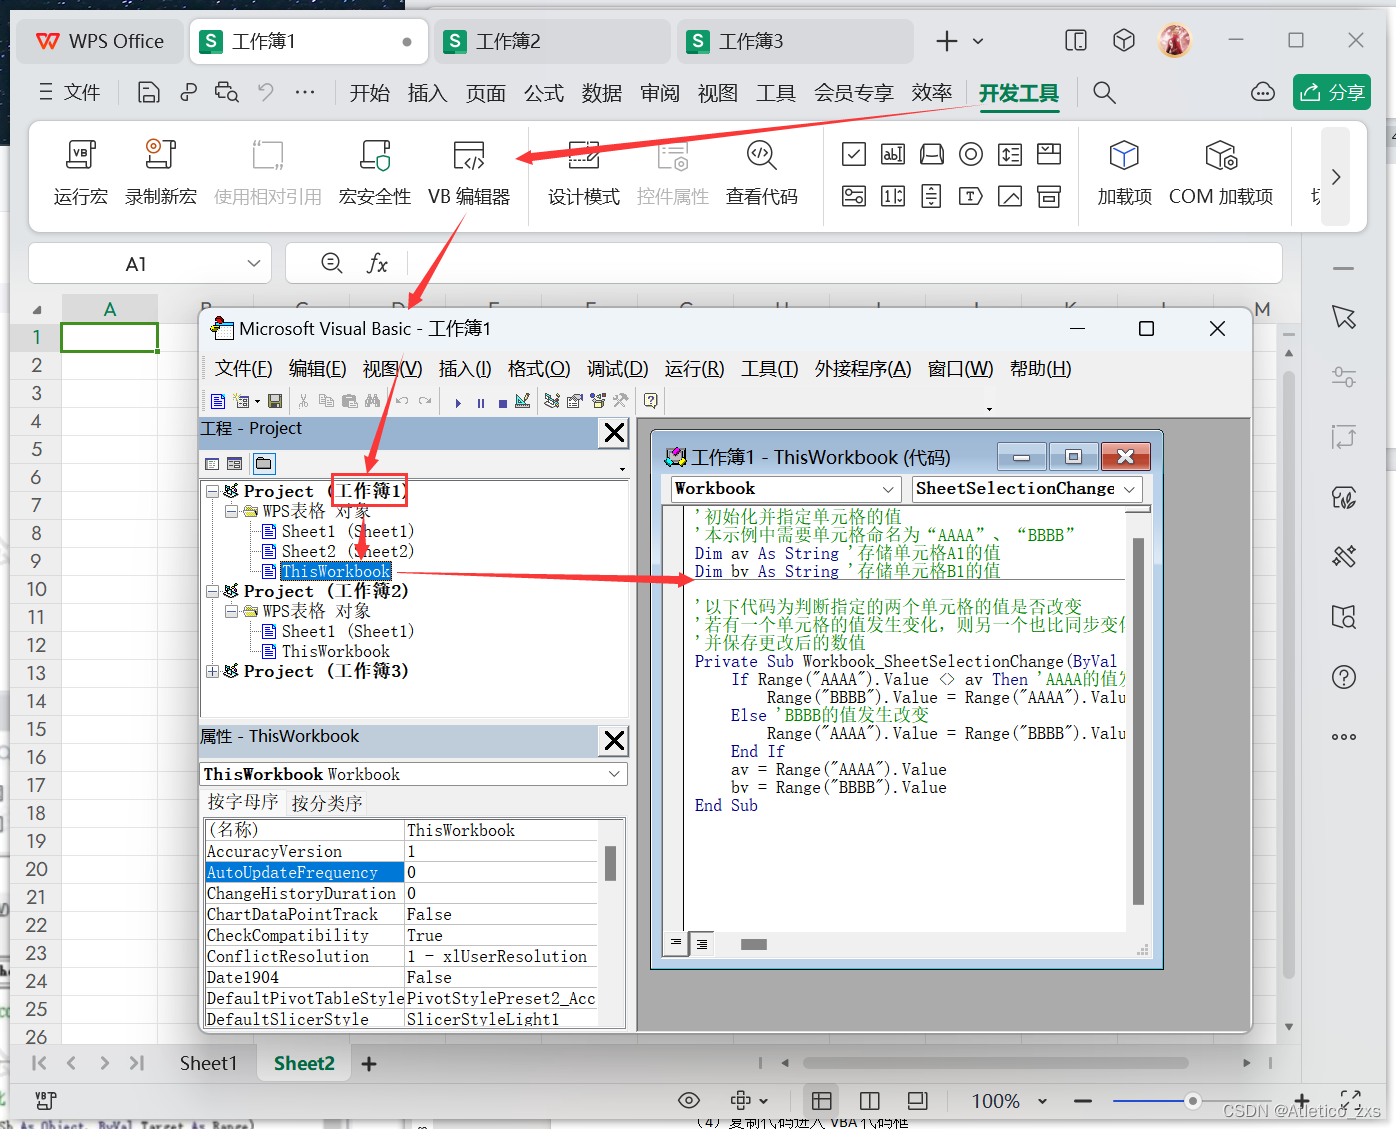Image resolution: width=1396 pixels, height=1129 pixels.
Task: Insert an image form control
Action: pyautogui.click(x=1010, y=196)
